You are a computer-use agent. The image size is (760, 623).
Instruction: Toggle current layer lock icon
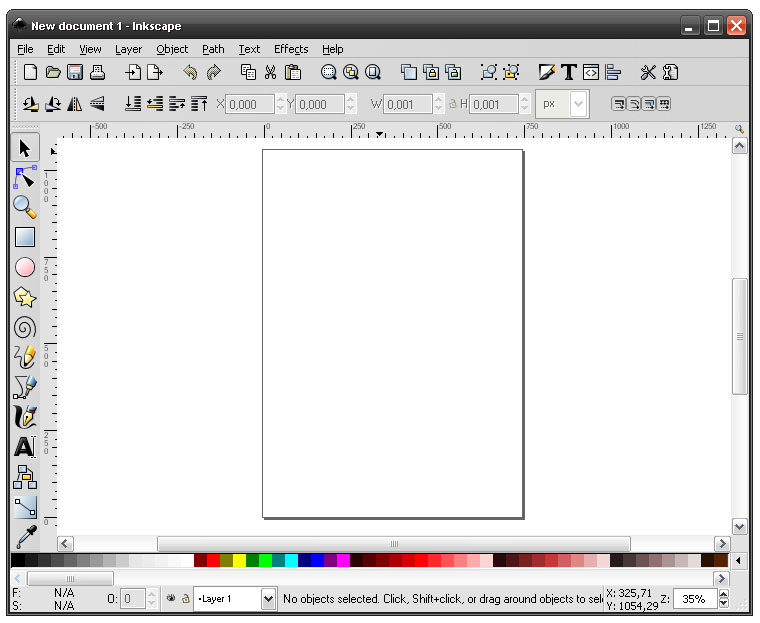(186, 599)
